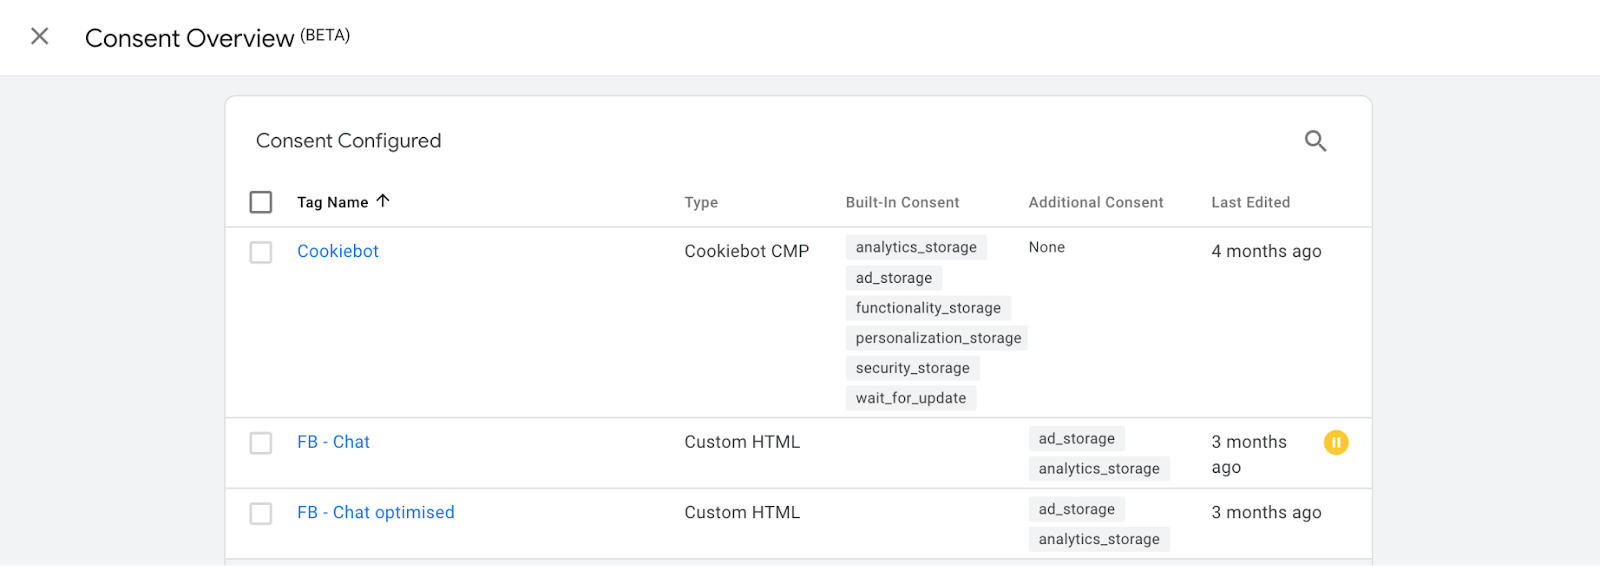
Task: Open the Cookiebot tag link
Action: pyautogui.click(x=338, y=251)
